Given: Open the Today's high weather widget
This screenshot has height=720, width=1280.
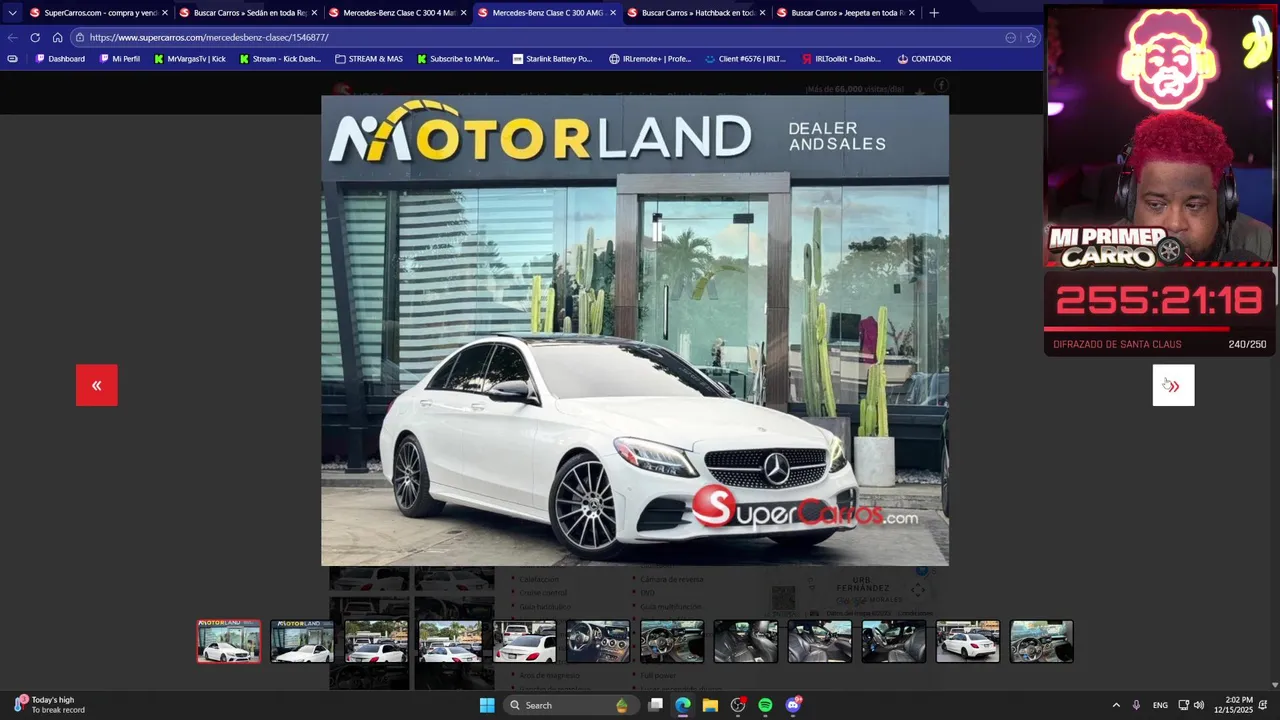Looking at the screenshot, I should tap(50, 705).
